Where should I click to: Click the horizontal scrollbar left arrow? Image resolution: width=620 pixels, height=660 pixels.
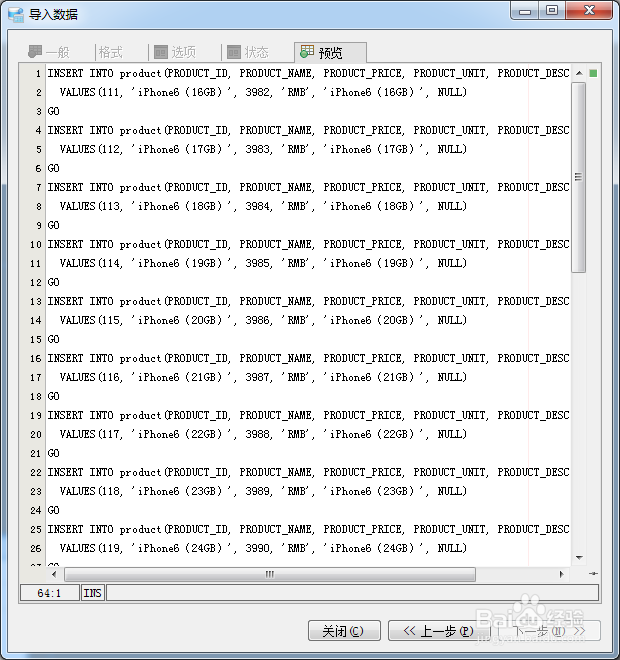(54, 574)
